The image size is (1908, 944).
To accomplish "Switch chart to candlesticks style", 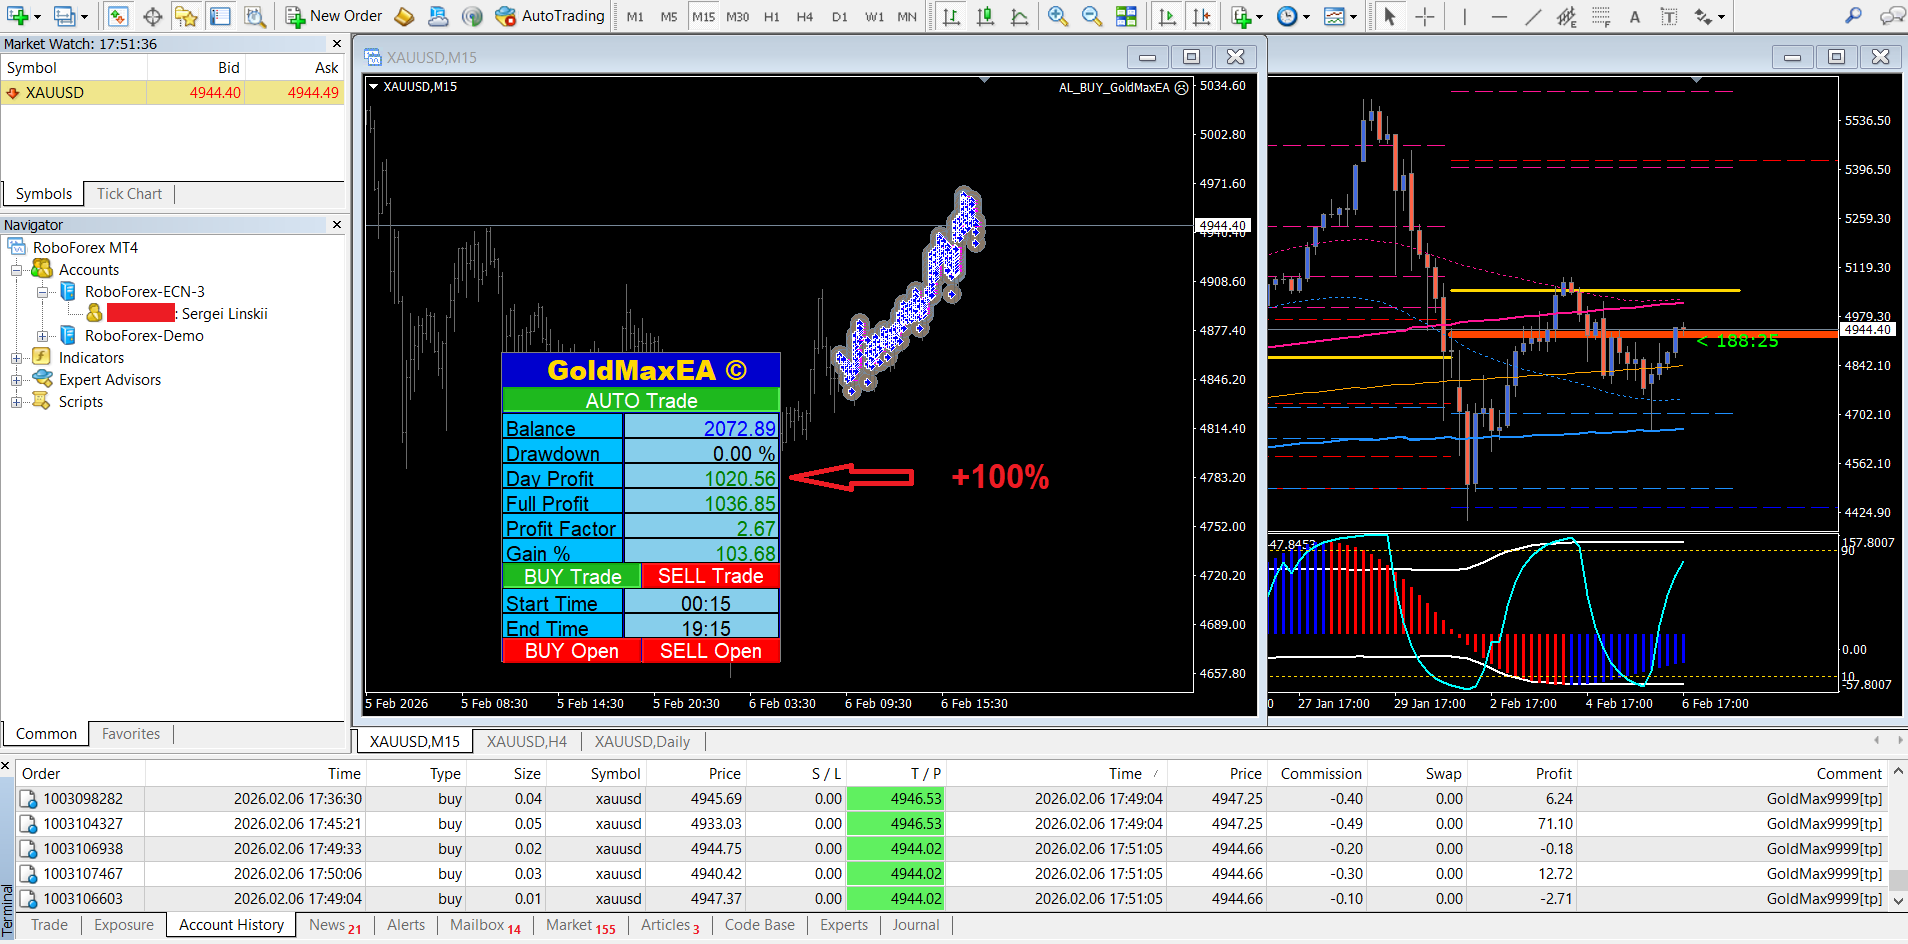I will (985, 16).
